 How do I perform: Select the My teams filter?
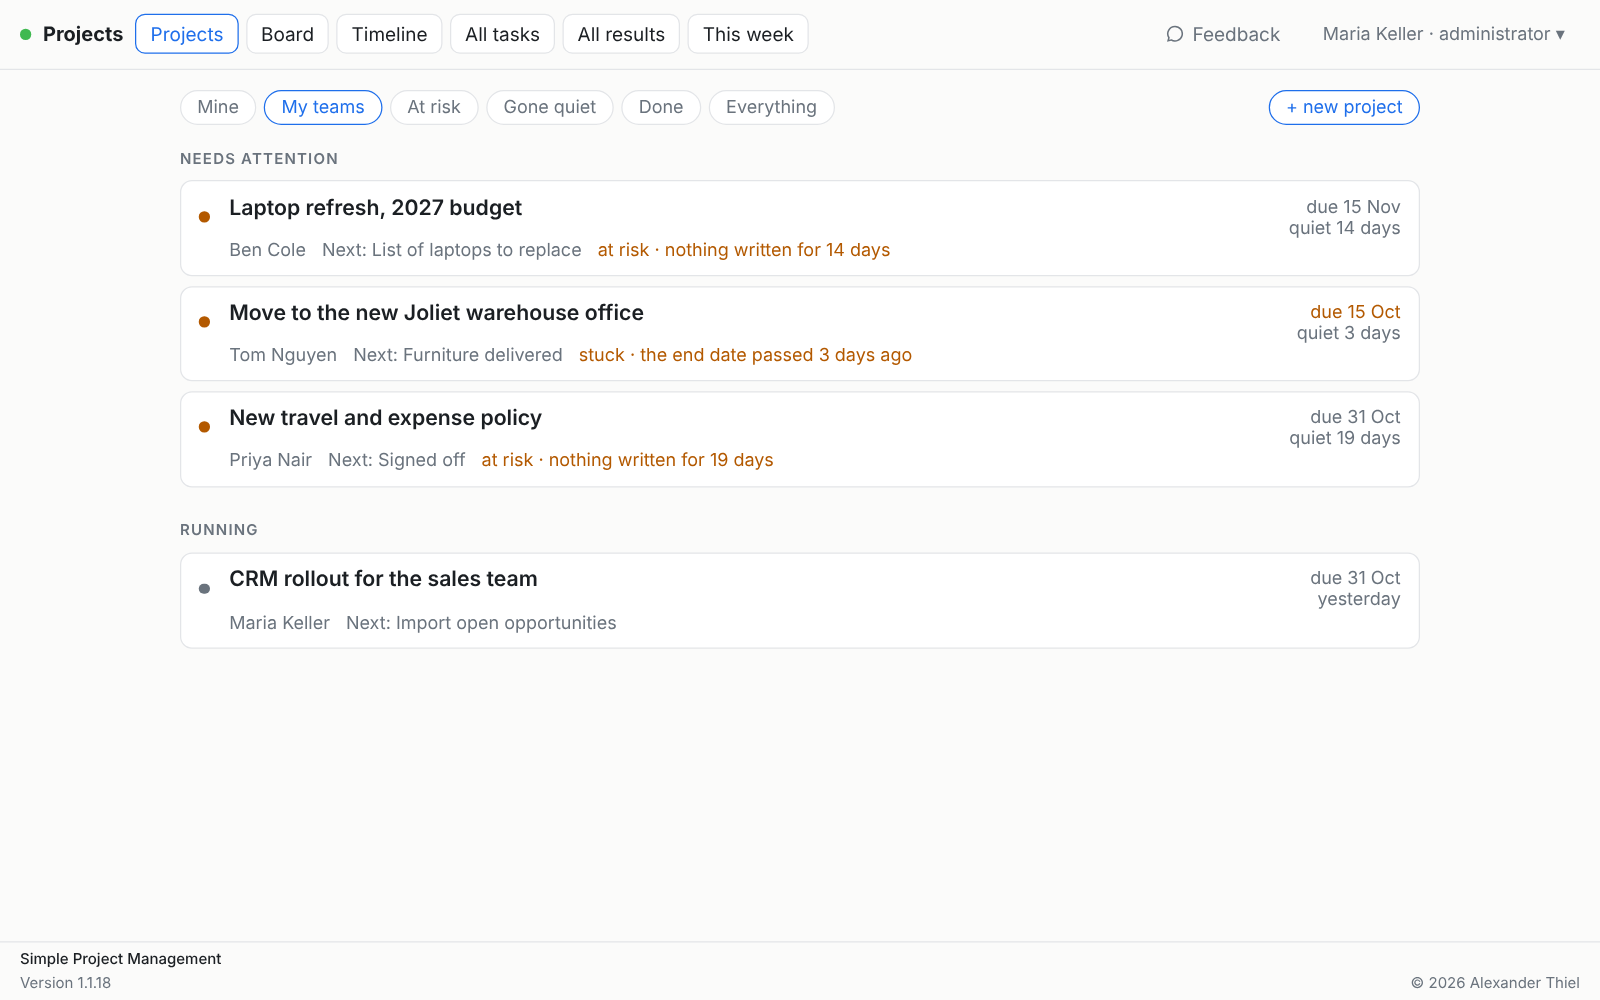click(323, 107)
